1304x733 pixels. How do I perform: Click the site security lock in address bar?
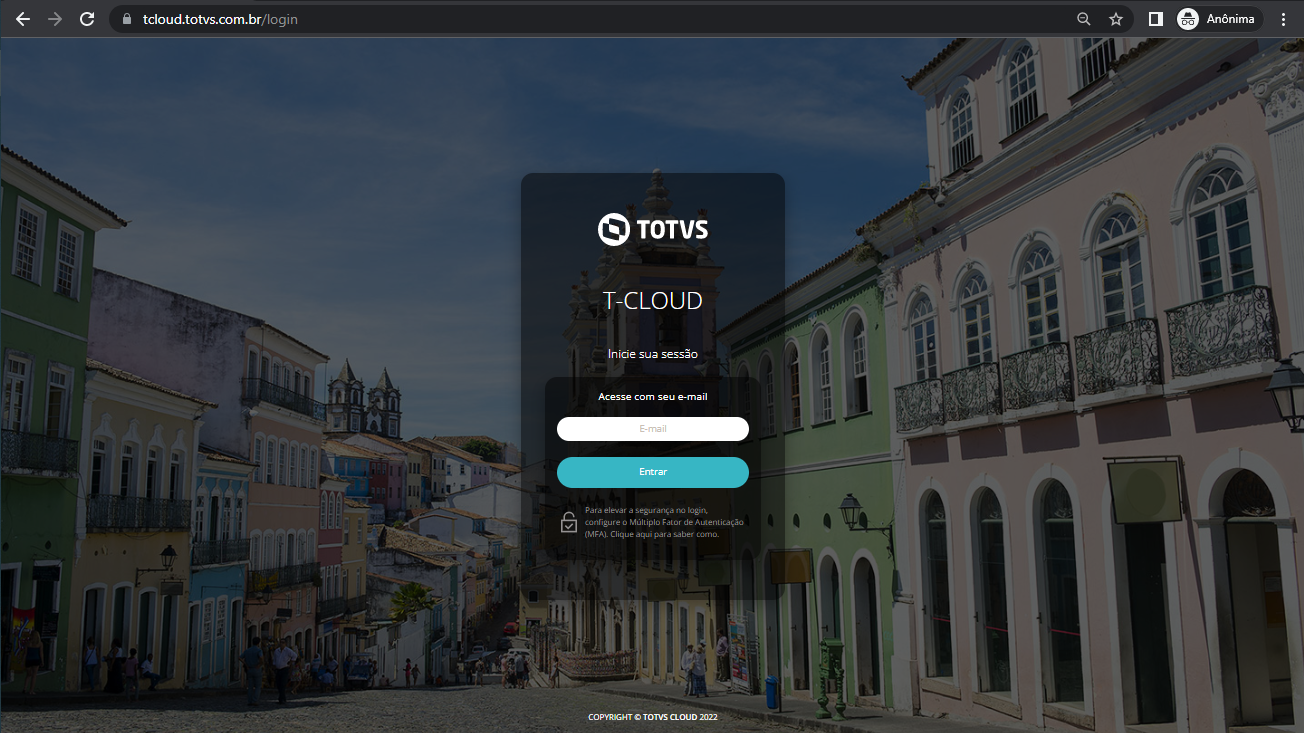tap(126, 18)
